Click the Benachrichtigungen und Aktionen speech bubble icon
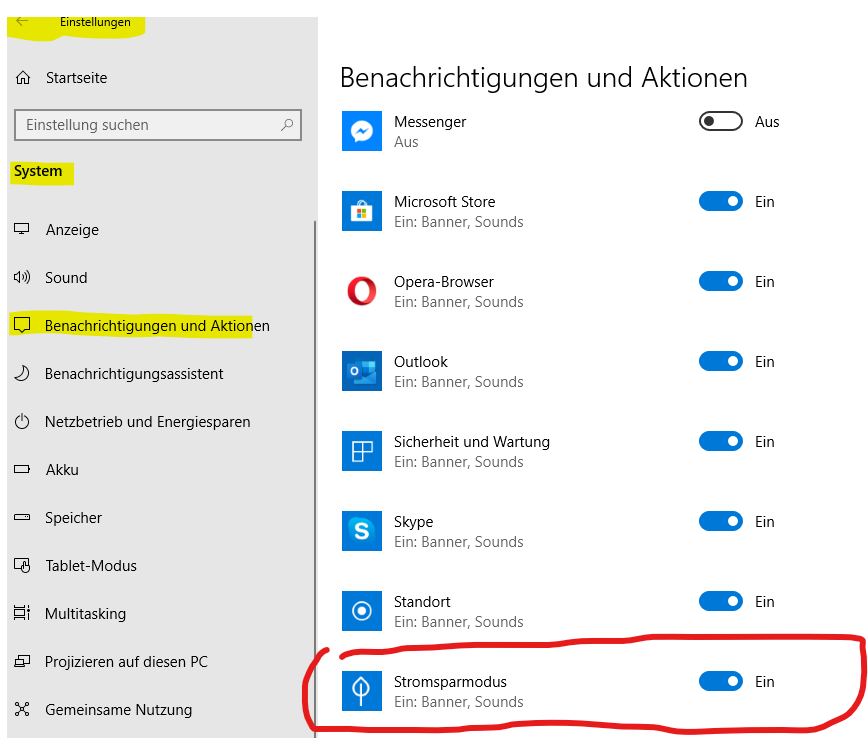The width and height of the screenshot is (868, 738). click(x=22, y=325)
